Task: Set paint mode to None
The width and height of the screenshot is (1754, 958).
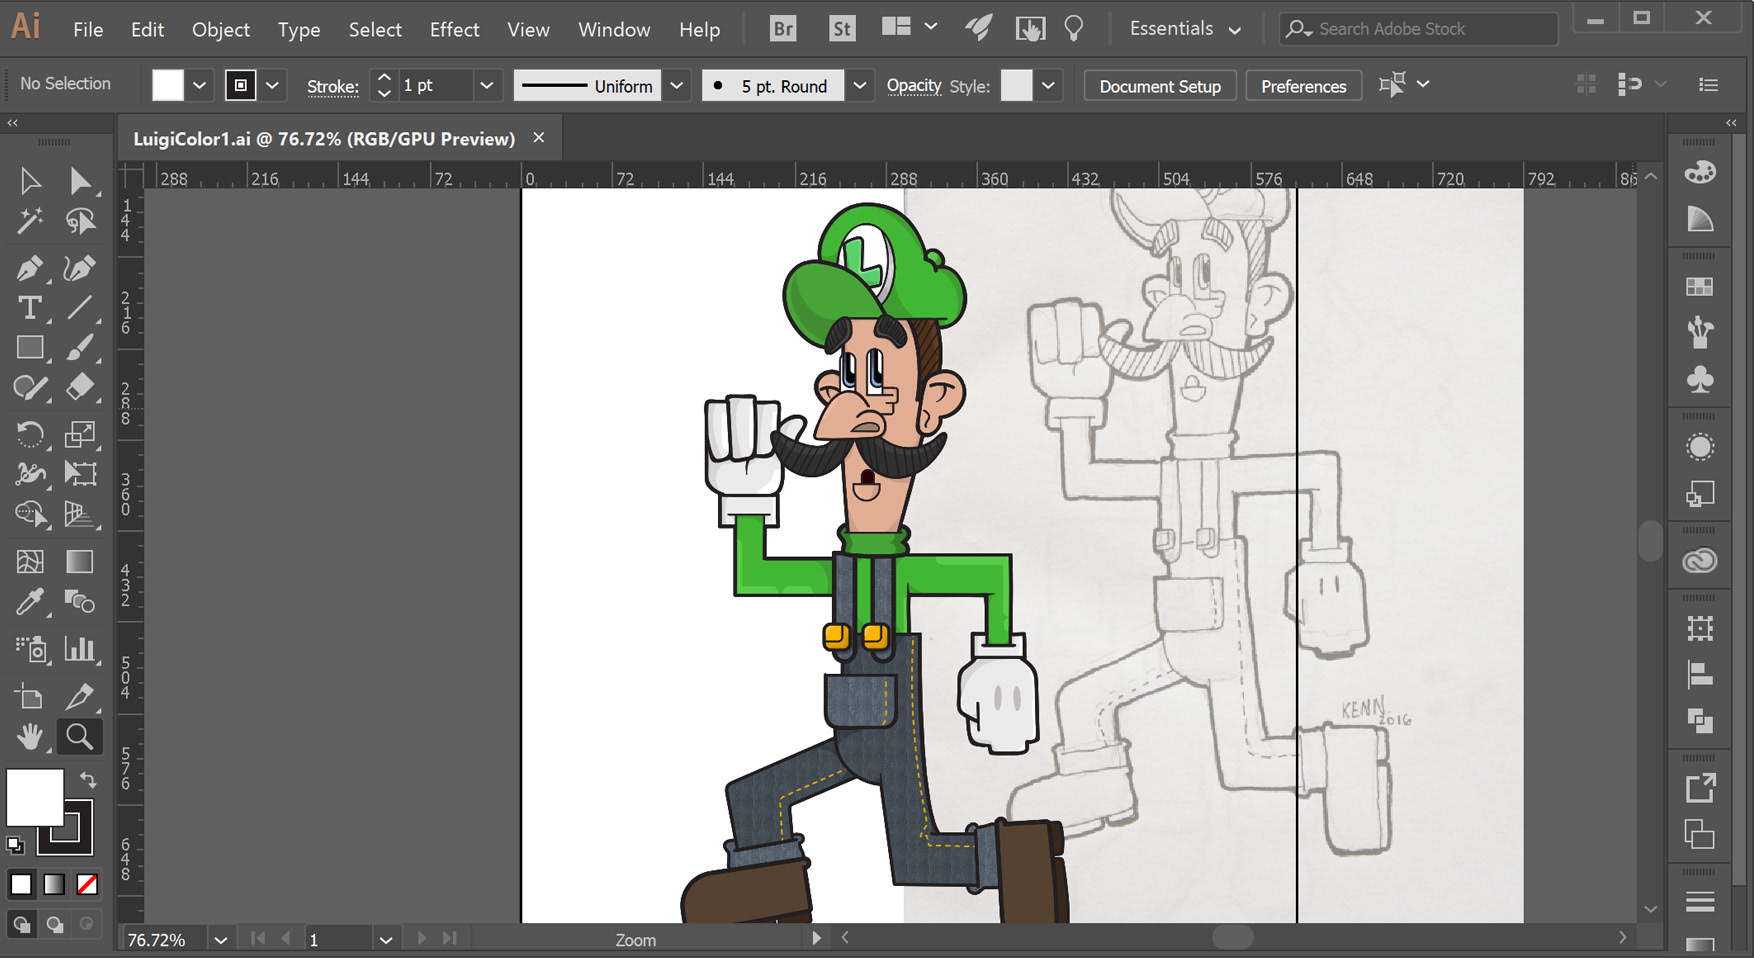Action: pos(87,885)
